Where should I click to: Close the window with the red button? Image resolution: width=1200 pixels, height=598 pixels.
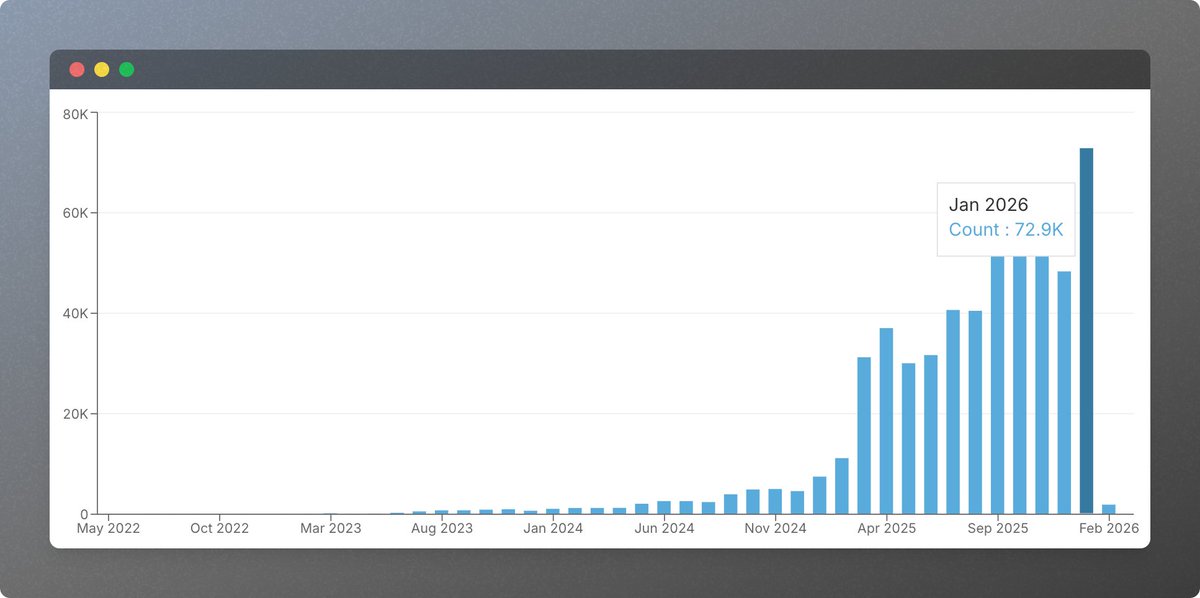[x=77, y=70]
